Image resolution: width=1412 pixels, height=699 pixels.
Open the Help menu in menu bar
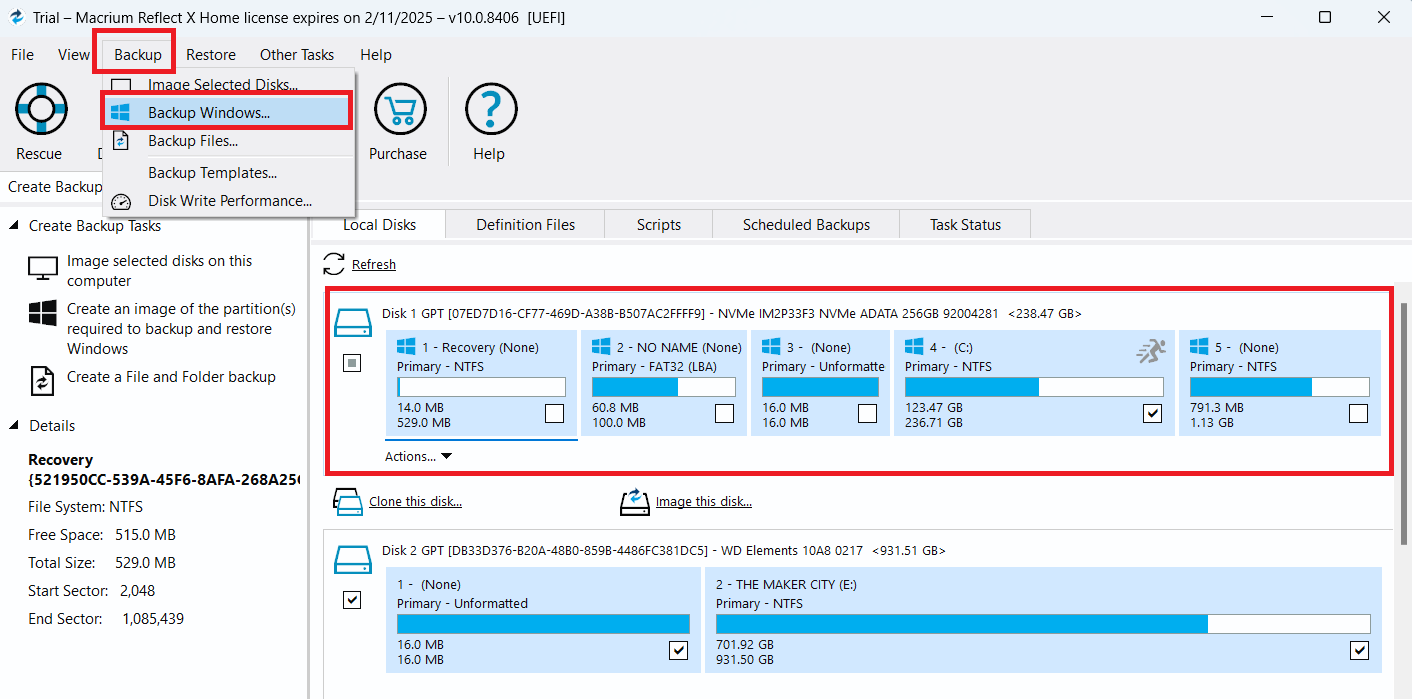click(x=376, y=55)
